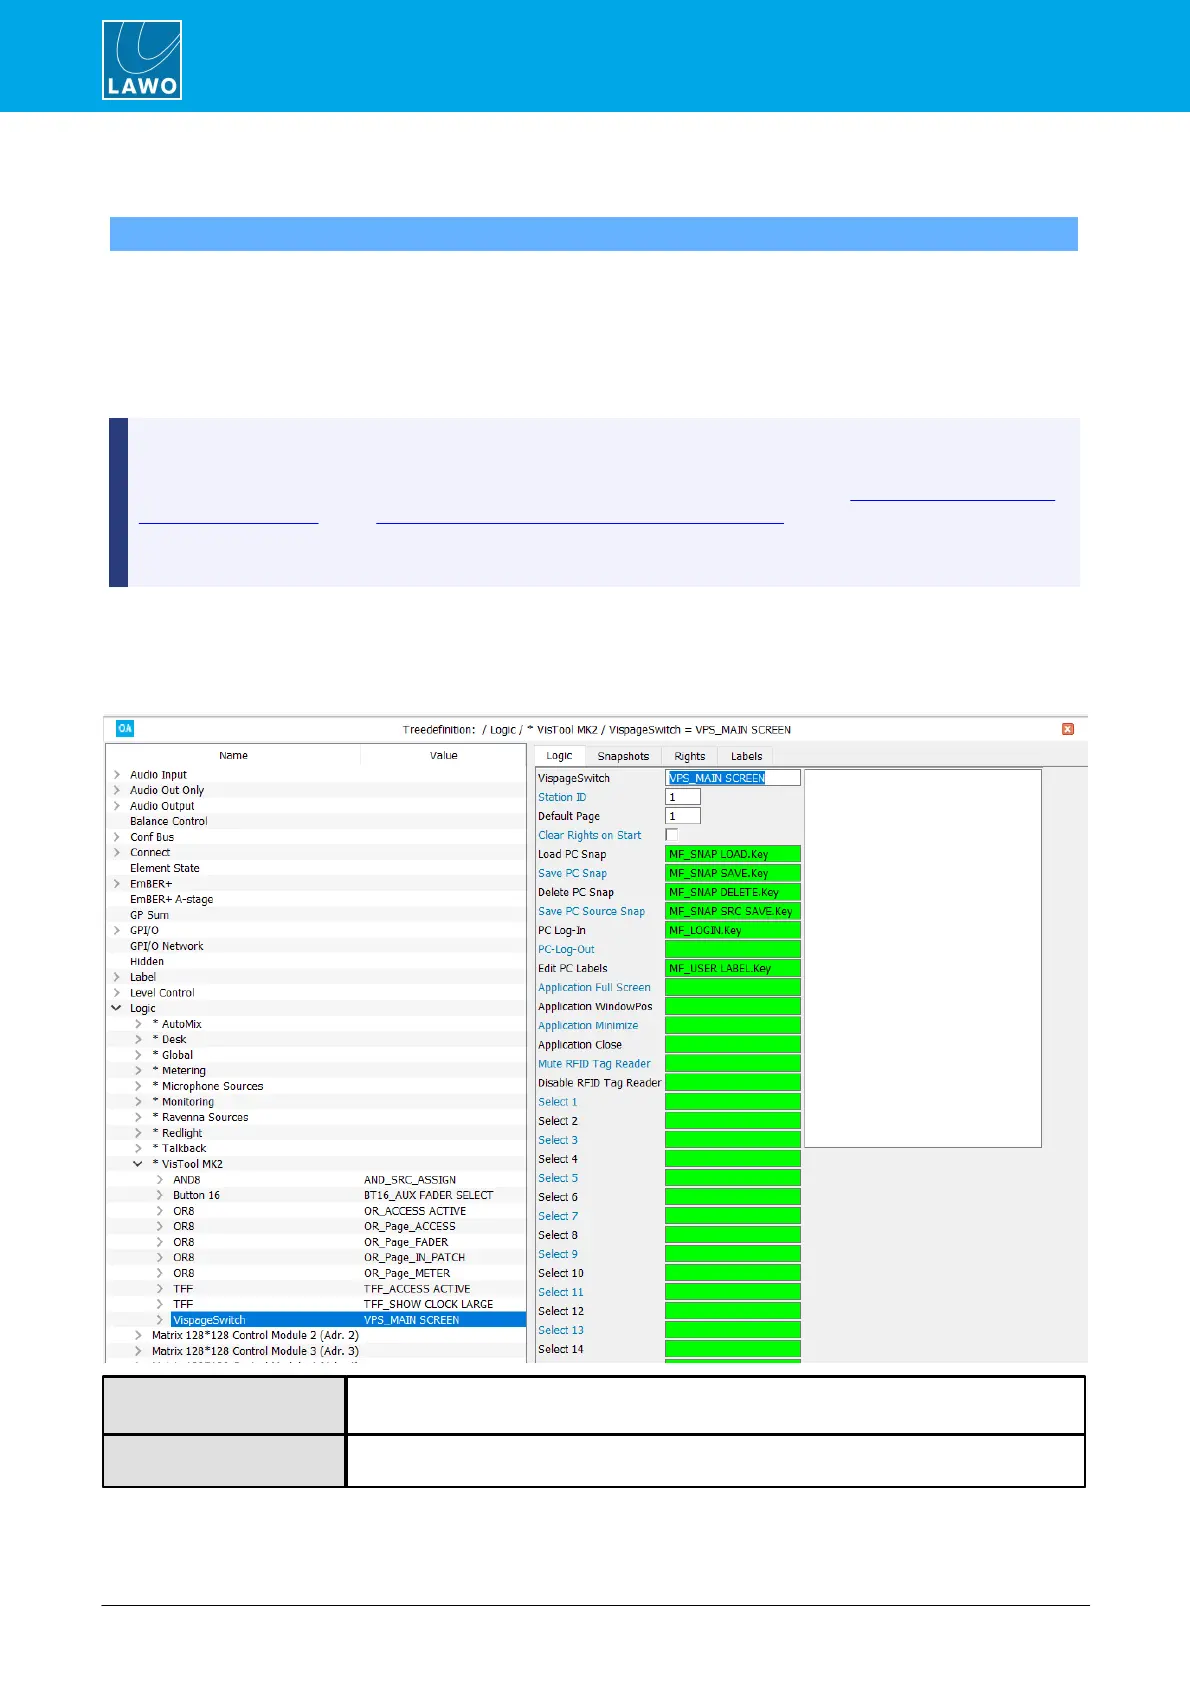Click the Name column header
This screenshot has height=1684, width=1190.
pos(233,756)
